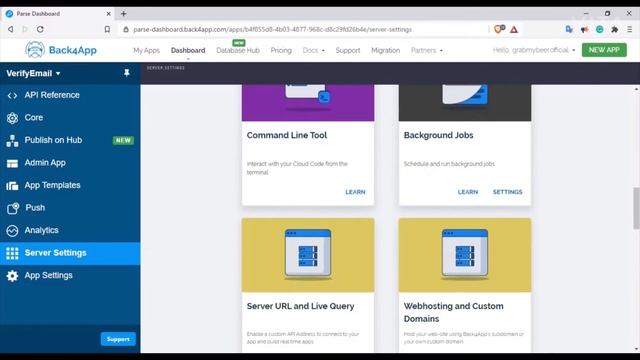Click the page vertical scrollbar thumb
640x360 pixels.
point(636,208)
